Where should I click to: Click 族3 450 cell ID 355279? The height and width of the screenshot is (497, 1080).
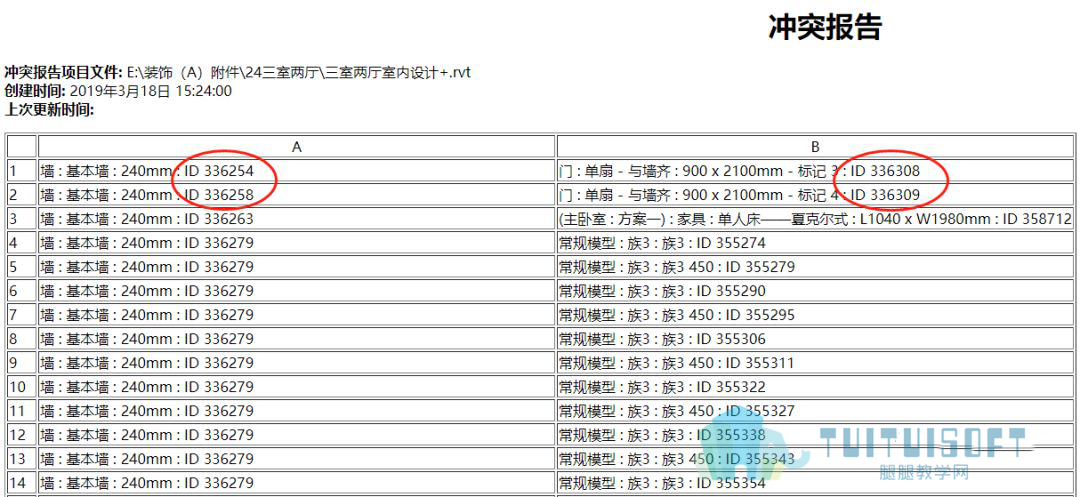[x=815, y=266]
